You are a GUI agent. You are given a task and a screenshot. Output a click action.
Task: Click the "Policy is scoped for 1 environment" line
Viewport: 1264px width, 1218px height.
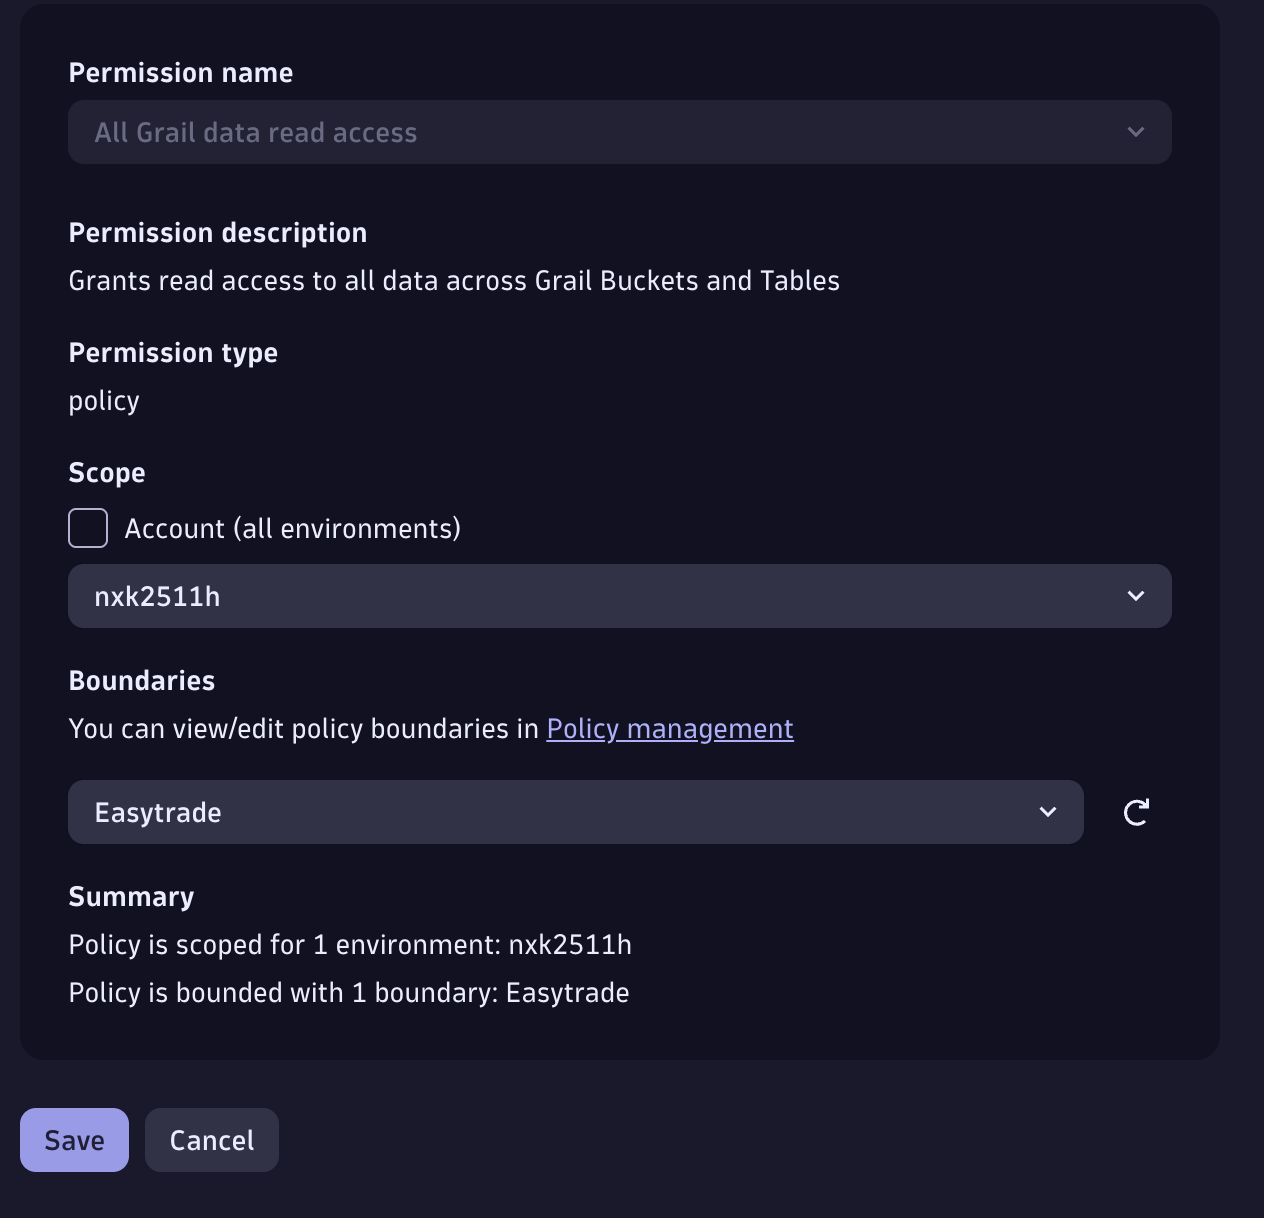click(350, 945)
